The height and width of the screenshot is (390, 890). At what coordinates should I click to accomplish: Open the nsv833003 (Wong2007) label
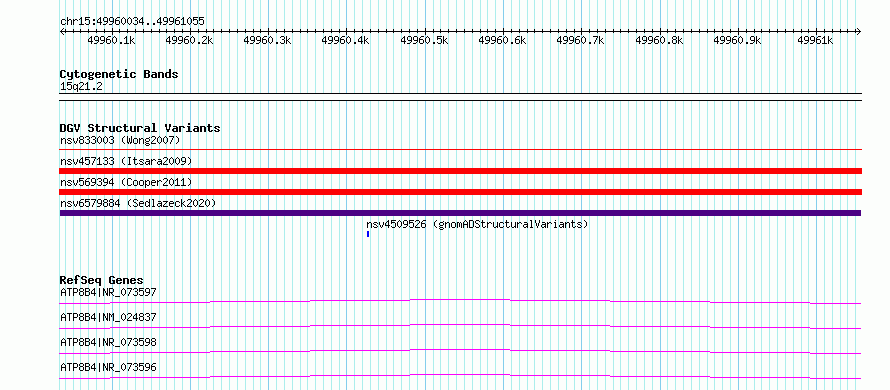point(120,140)
